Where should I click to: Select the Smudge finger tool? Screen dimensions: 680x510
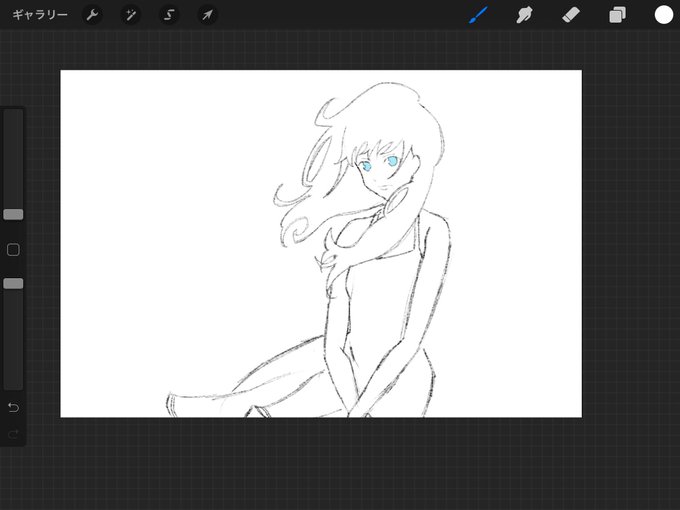(524, 15)
